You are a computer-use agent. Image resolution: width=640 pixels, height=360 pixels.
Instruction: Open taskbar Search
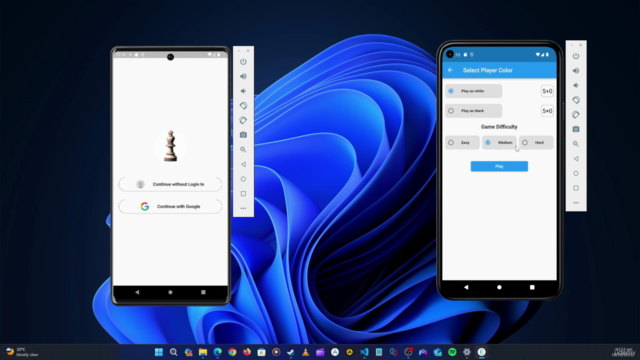tap(173, 352)
